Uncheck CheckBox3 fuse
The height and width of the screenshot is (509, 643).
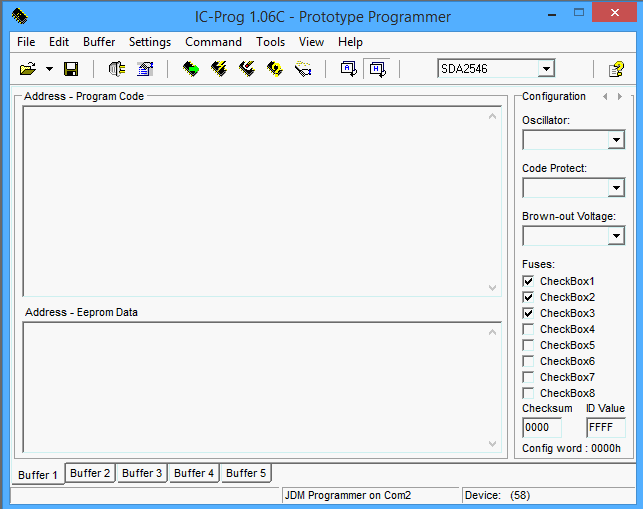528,313
